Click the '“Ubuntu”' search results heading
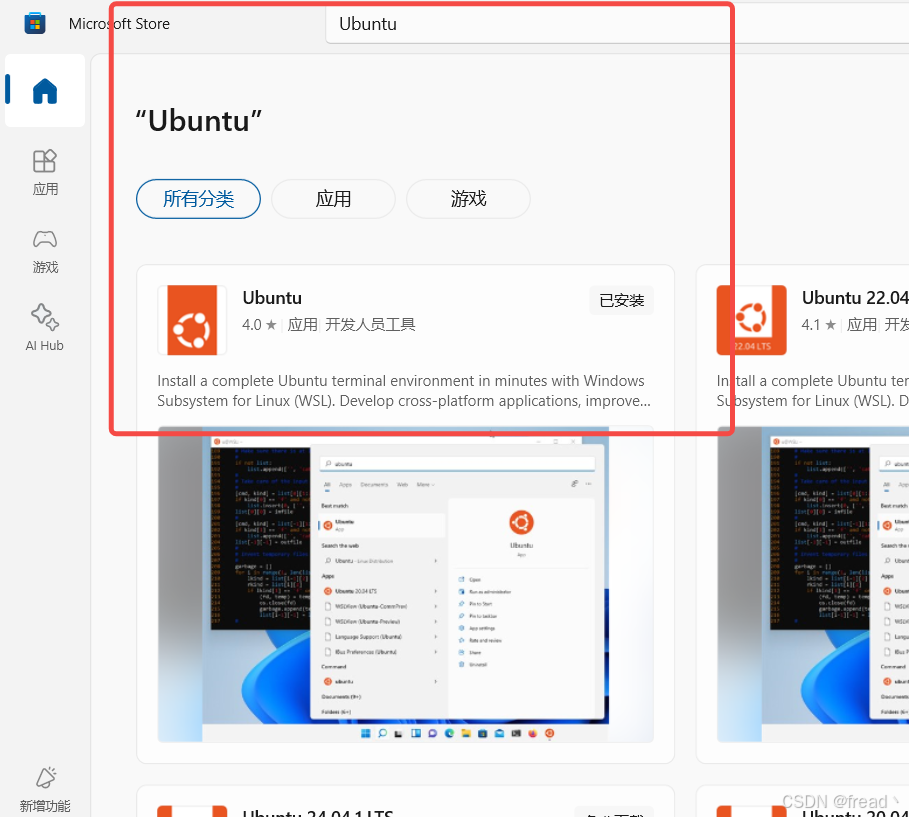Screen dimensions: 909x817 [x=198, y=121]
